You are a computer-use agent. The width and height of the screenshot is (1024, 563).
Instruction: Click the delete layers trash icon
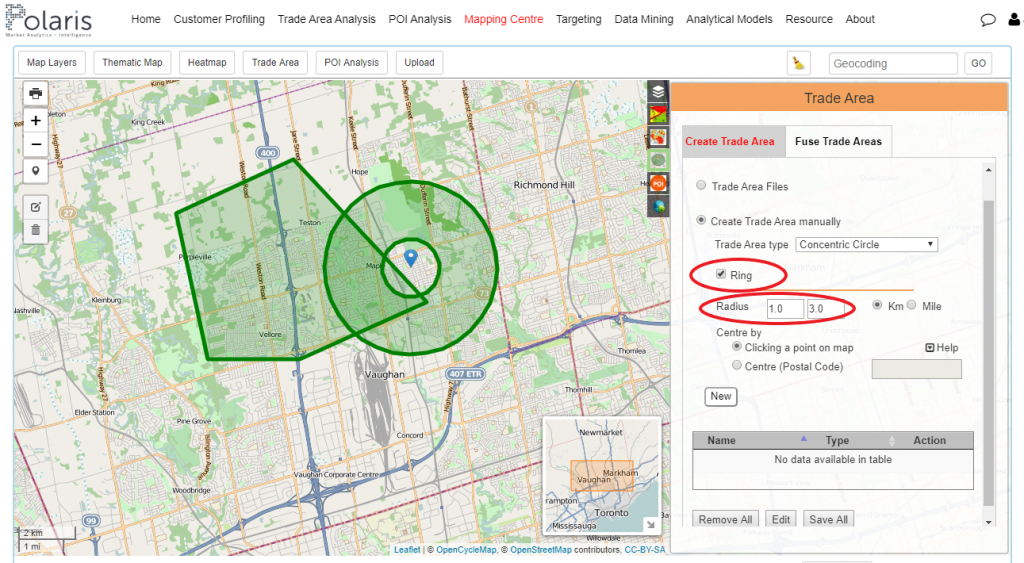click(35, 230)
